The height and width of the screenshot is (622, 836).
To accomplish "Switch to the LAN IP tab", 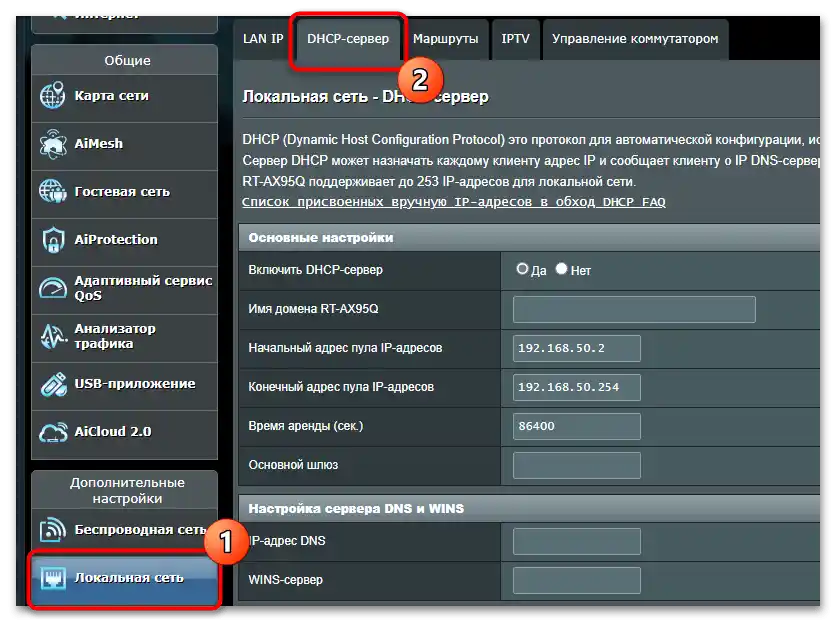I will point(263,39).
